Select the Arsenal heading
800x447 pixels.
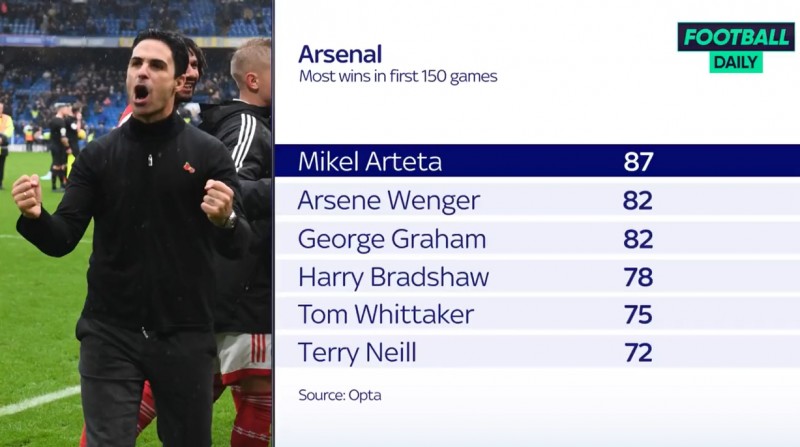coord(340,54)
